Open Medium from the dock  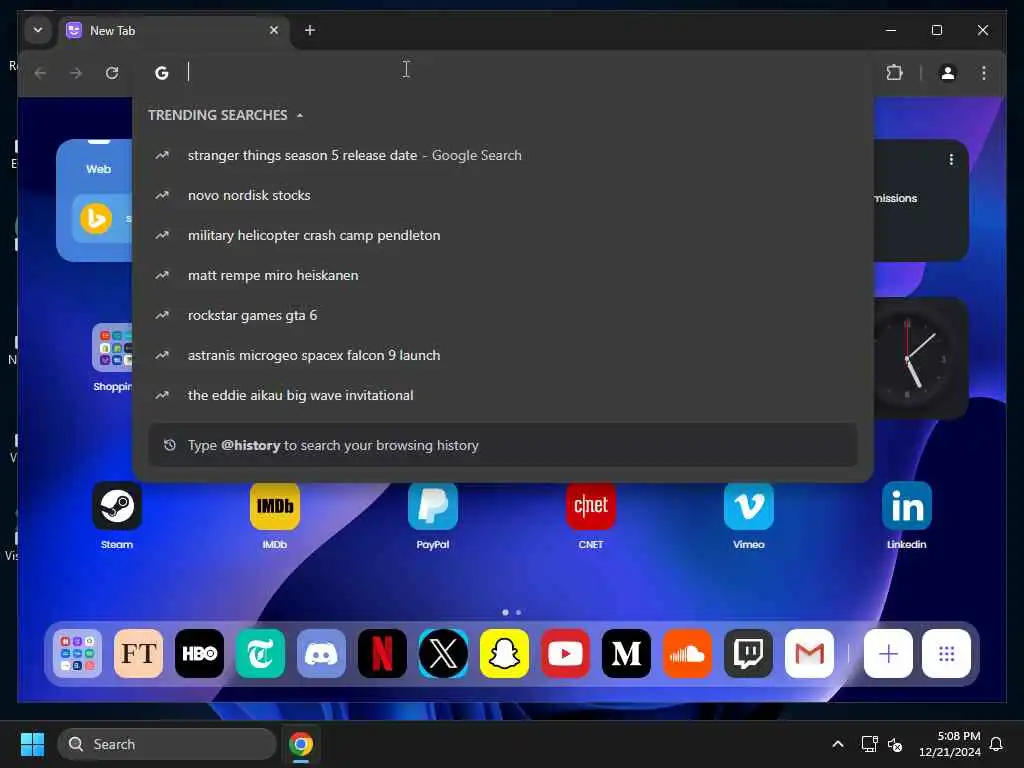(x=626, y=654)
